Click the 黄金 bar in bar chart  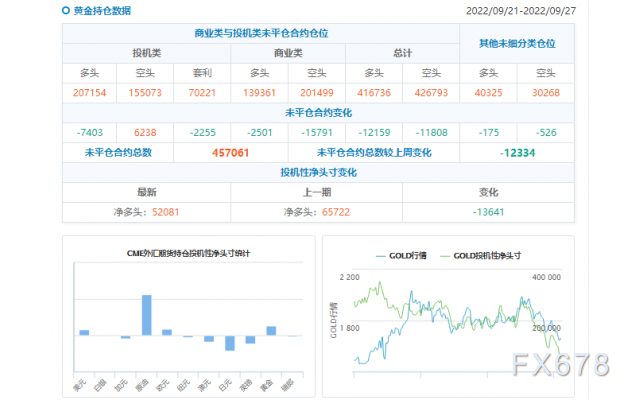271,331
